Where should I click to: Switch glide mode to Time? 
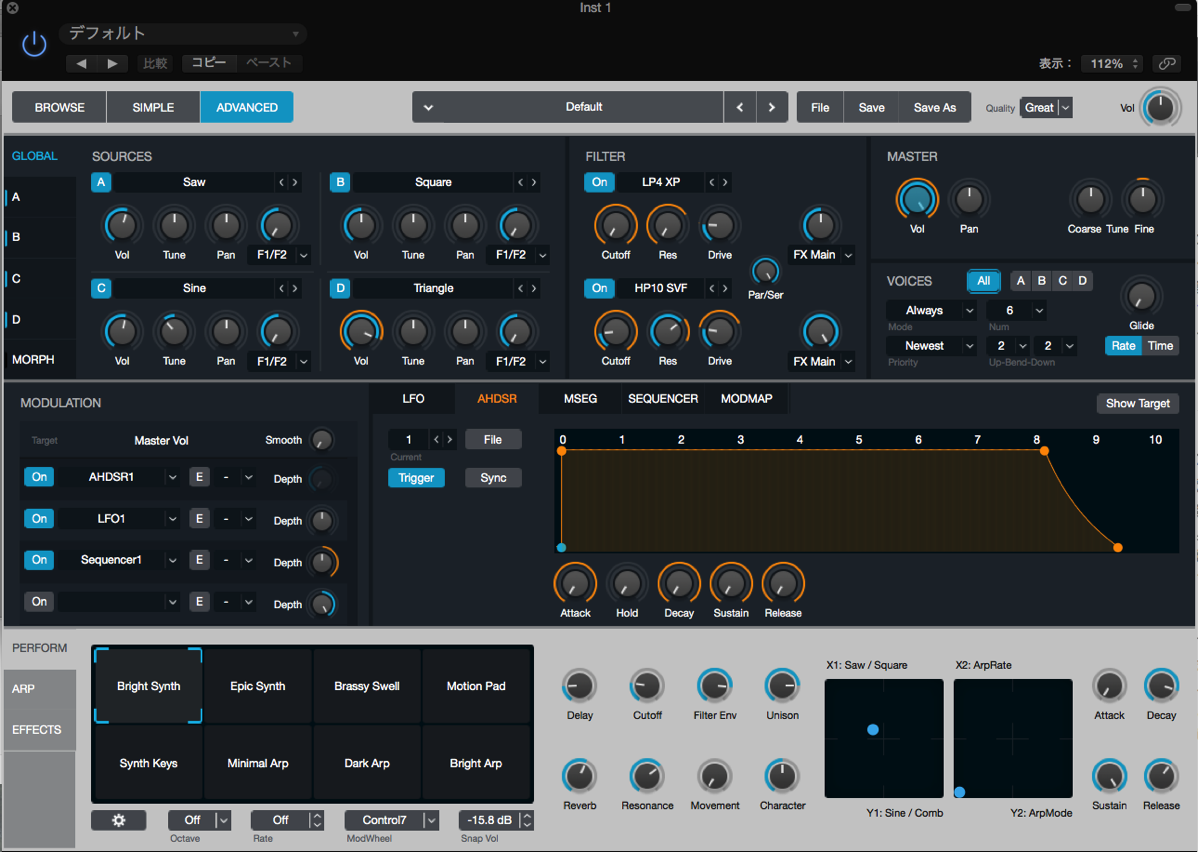pyautogui.click(x=1160, y=345)
